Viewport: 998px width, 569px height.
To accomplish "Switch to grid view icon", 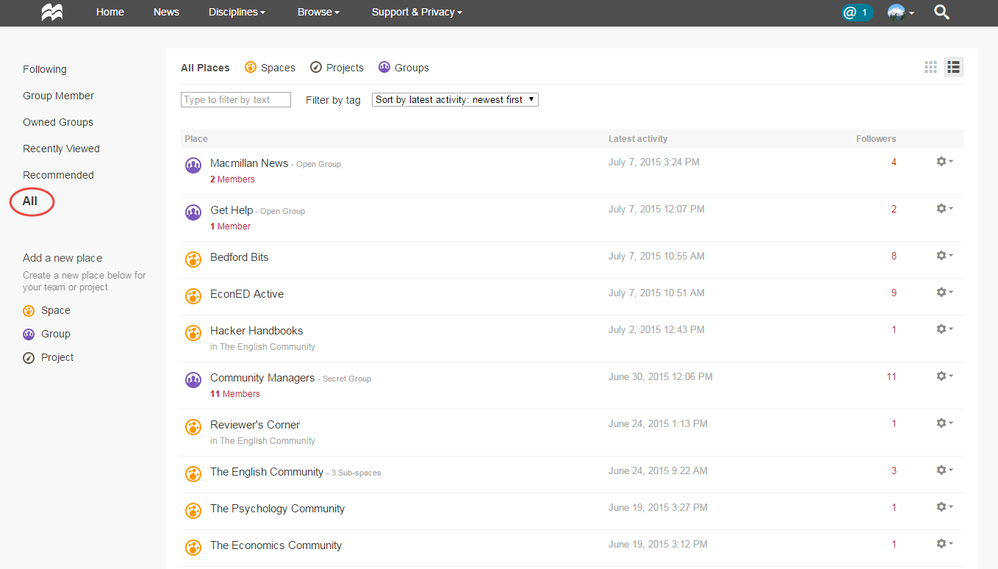I will 931,67.
